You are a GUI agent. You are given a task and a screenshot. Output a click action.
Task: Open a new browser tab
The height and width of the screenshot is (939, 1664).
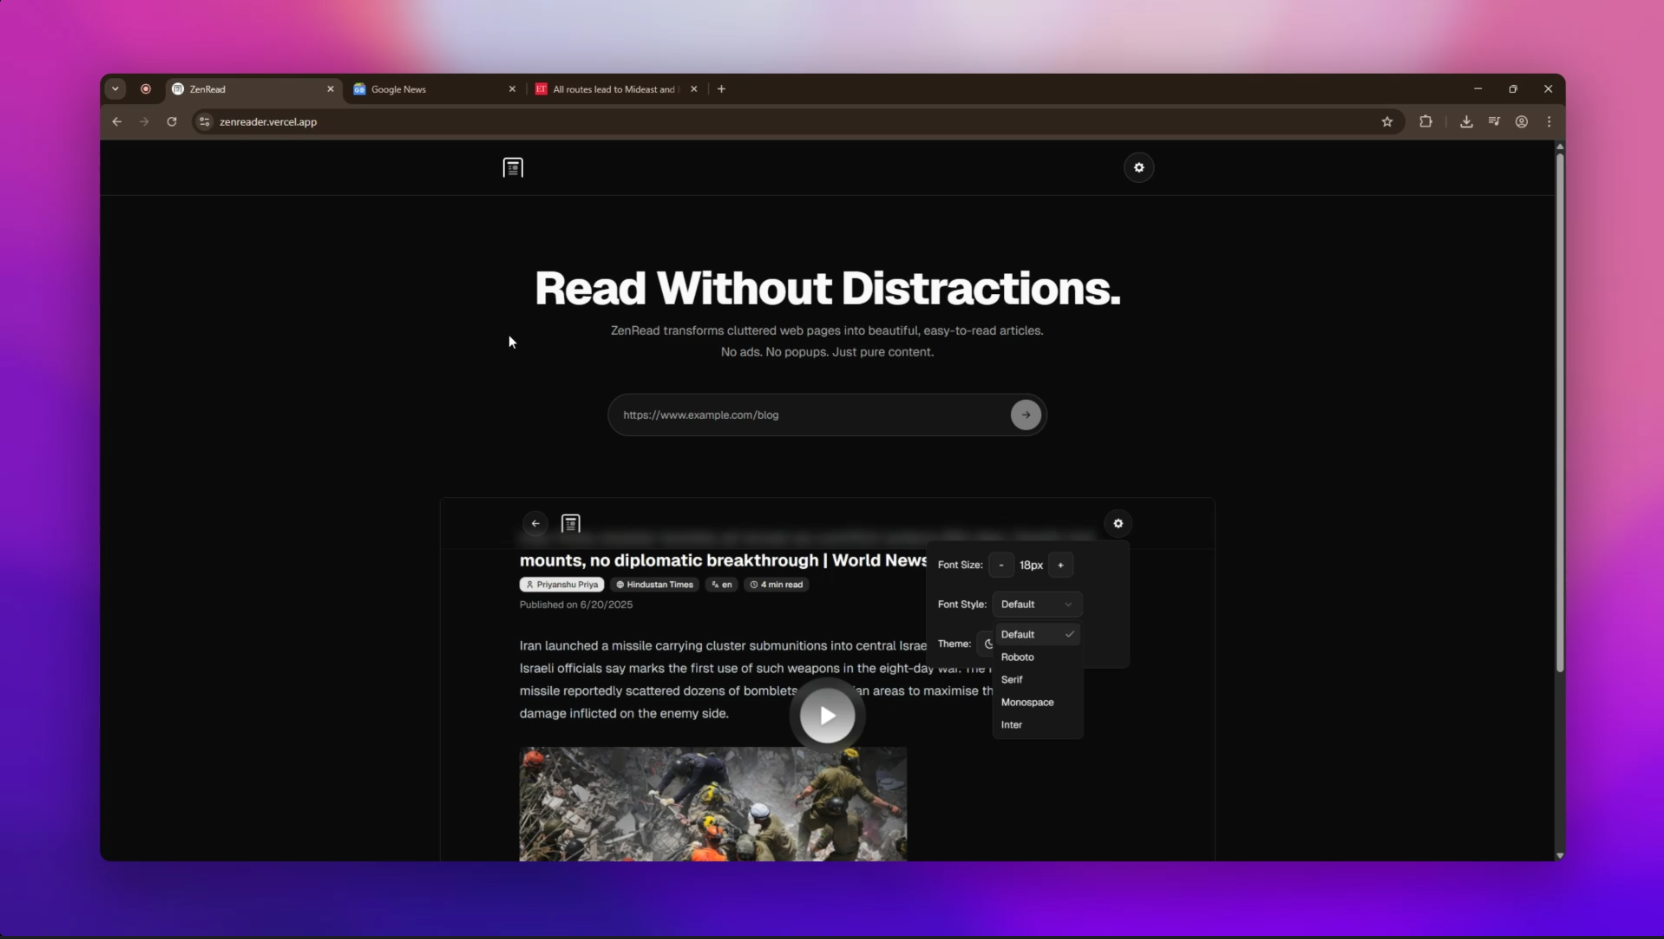pos(721,89)
